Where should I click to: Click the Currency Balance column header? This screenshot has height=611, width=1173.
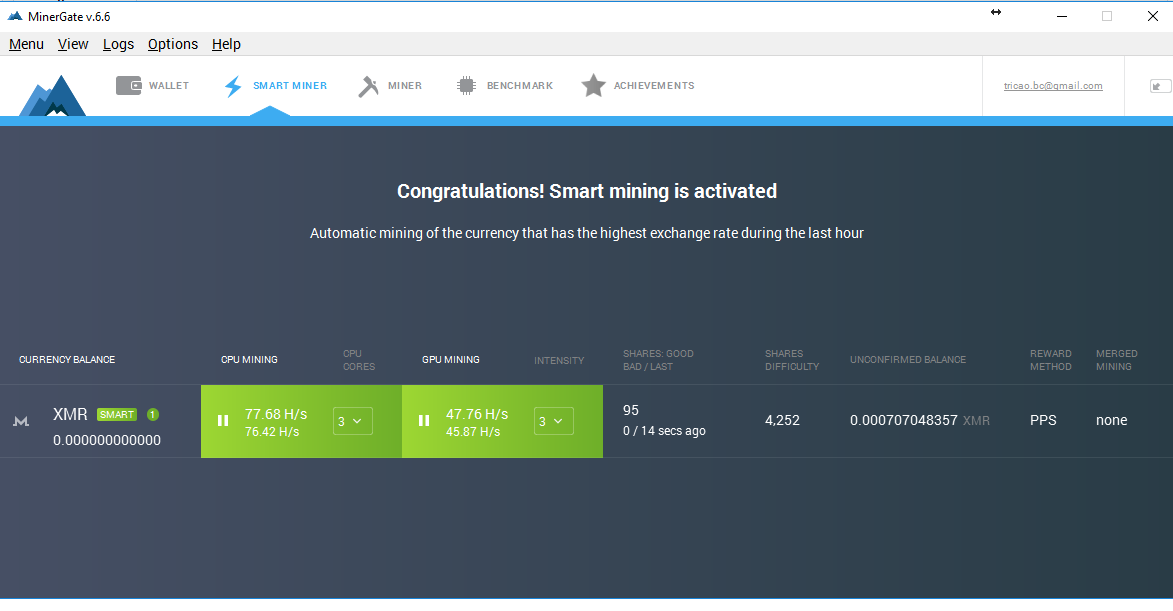[67, 360]
